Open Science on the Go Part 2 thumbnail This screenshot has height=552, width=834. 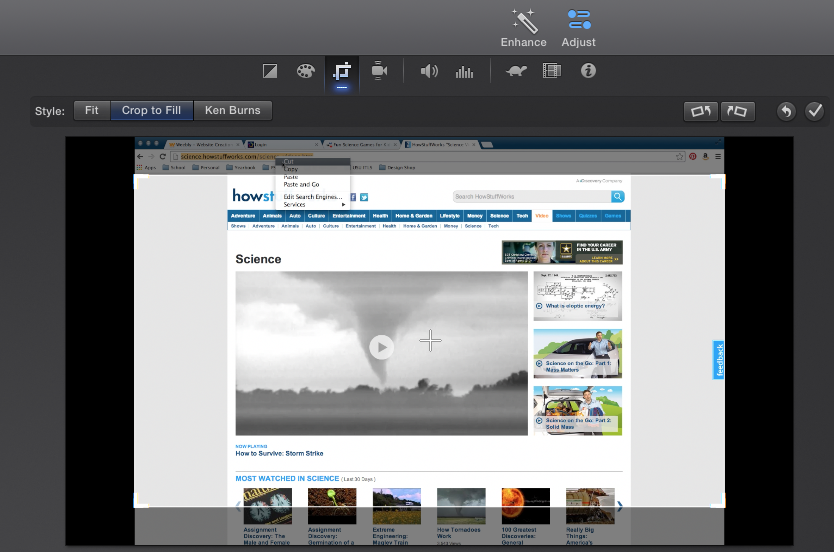point(578,411)
